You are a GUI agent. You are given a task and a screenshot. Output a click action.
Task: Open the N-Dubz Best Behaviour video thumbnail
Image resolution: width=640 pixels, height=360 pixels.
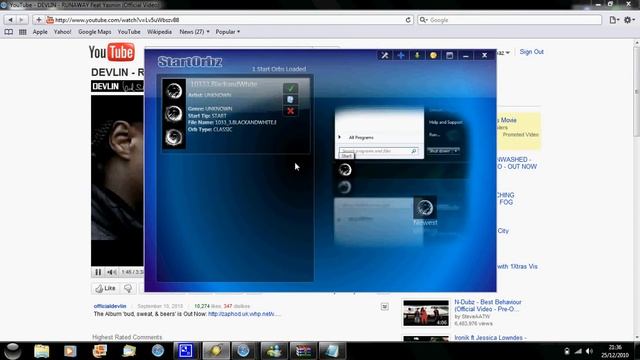[x=426, y=313]
